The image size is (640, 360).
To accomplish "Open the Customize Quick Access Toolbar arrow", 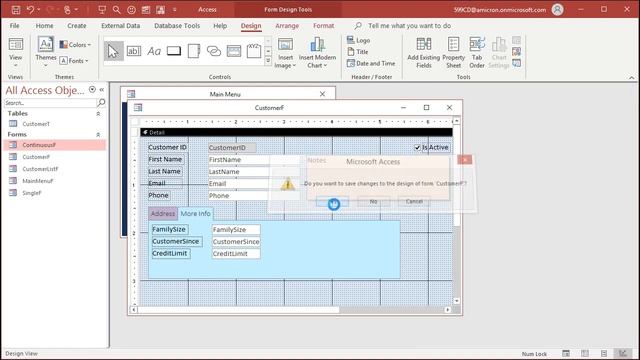I will click(x=175, y=9).
